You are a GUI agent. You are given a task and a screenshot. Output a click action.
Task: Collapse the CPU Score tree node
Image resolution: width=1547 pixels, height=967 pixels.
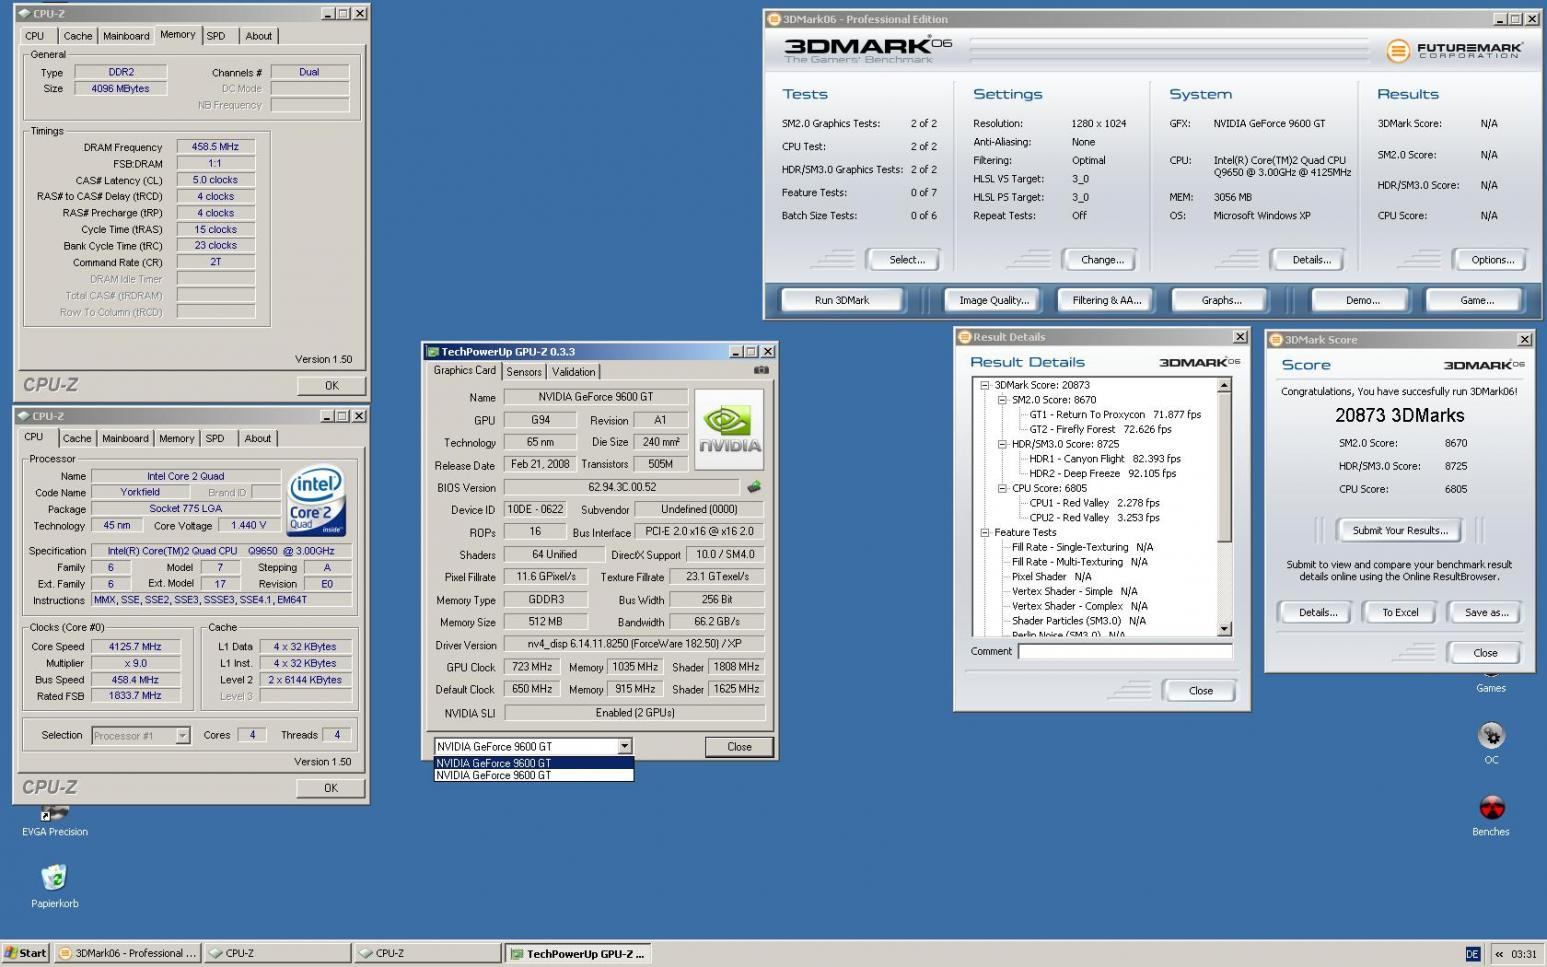coord(1002,489)
